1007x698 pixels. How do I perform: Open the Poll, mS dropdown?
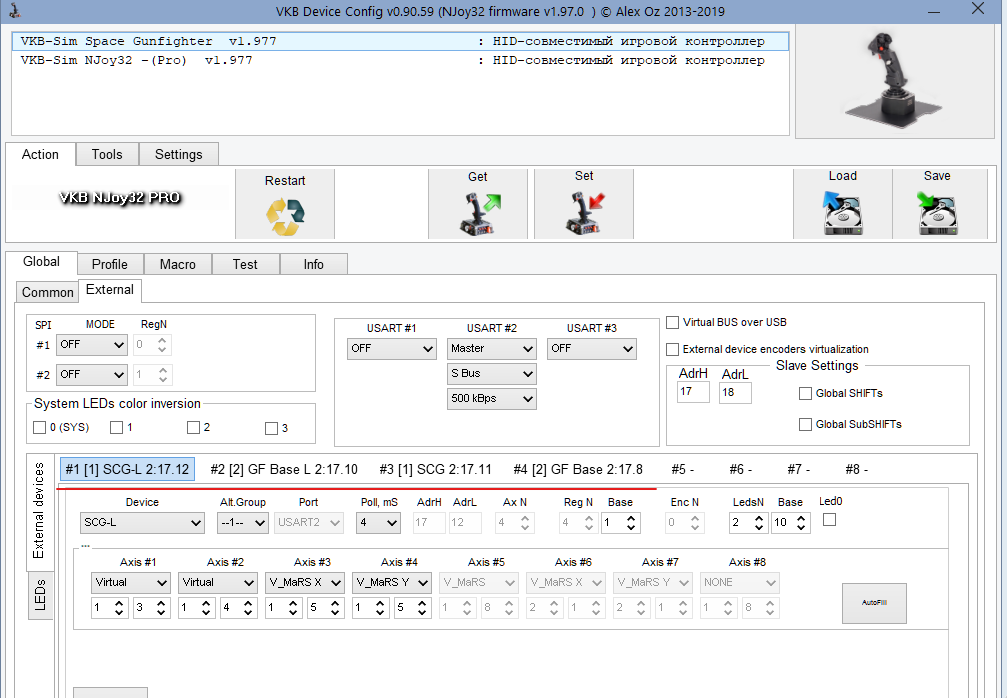[x=378, y=523]
